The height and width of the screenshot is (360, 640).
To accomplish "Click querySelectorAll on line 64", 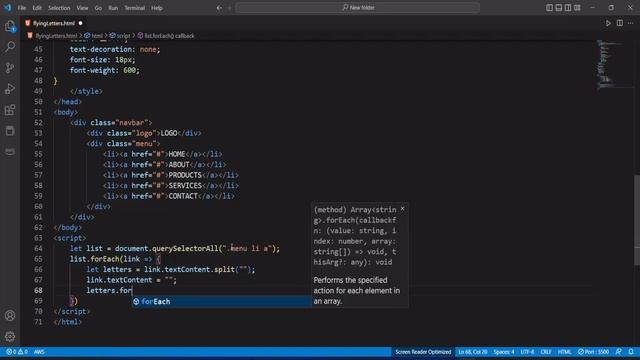I will [185, 248].
